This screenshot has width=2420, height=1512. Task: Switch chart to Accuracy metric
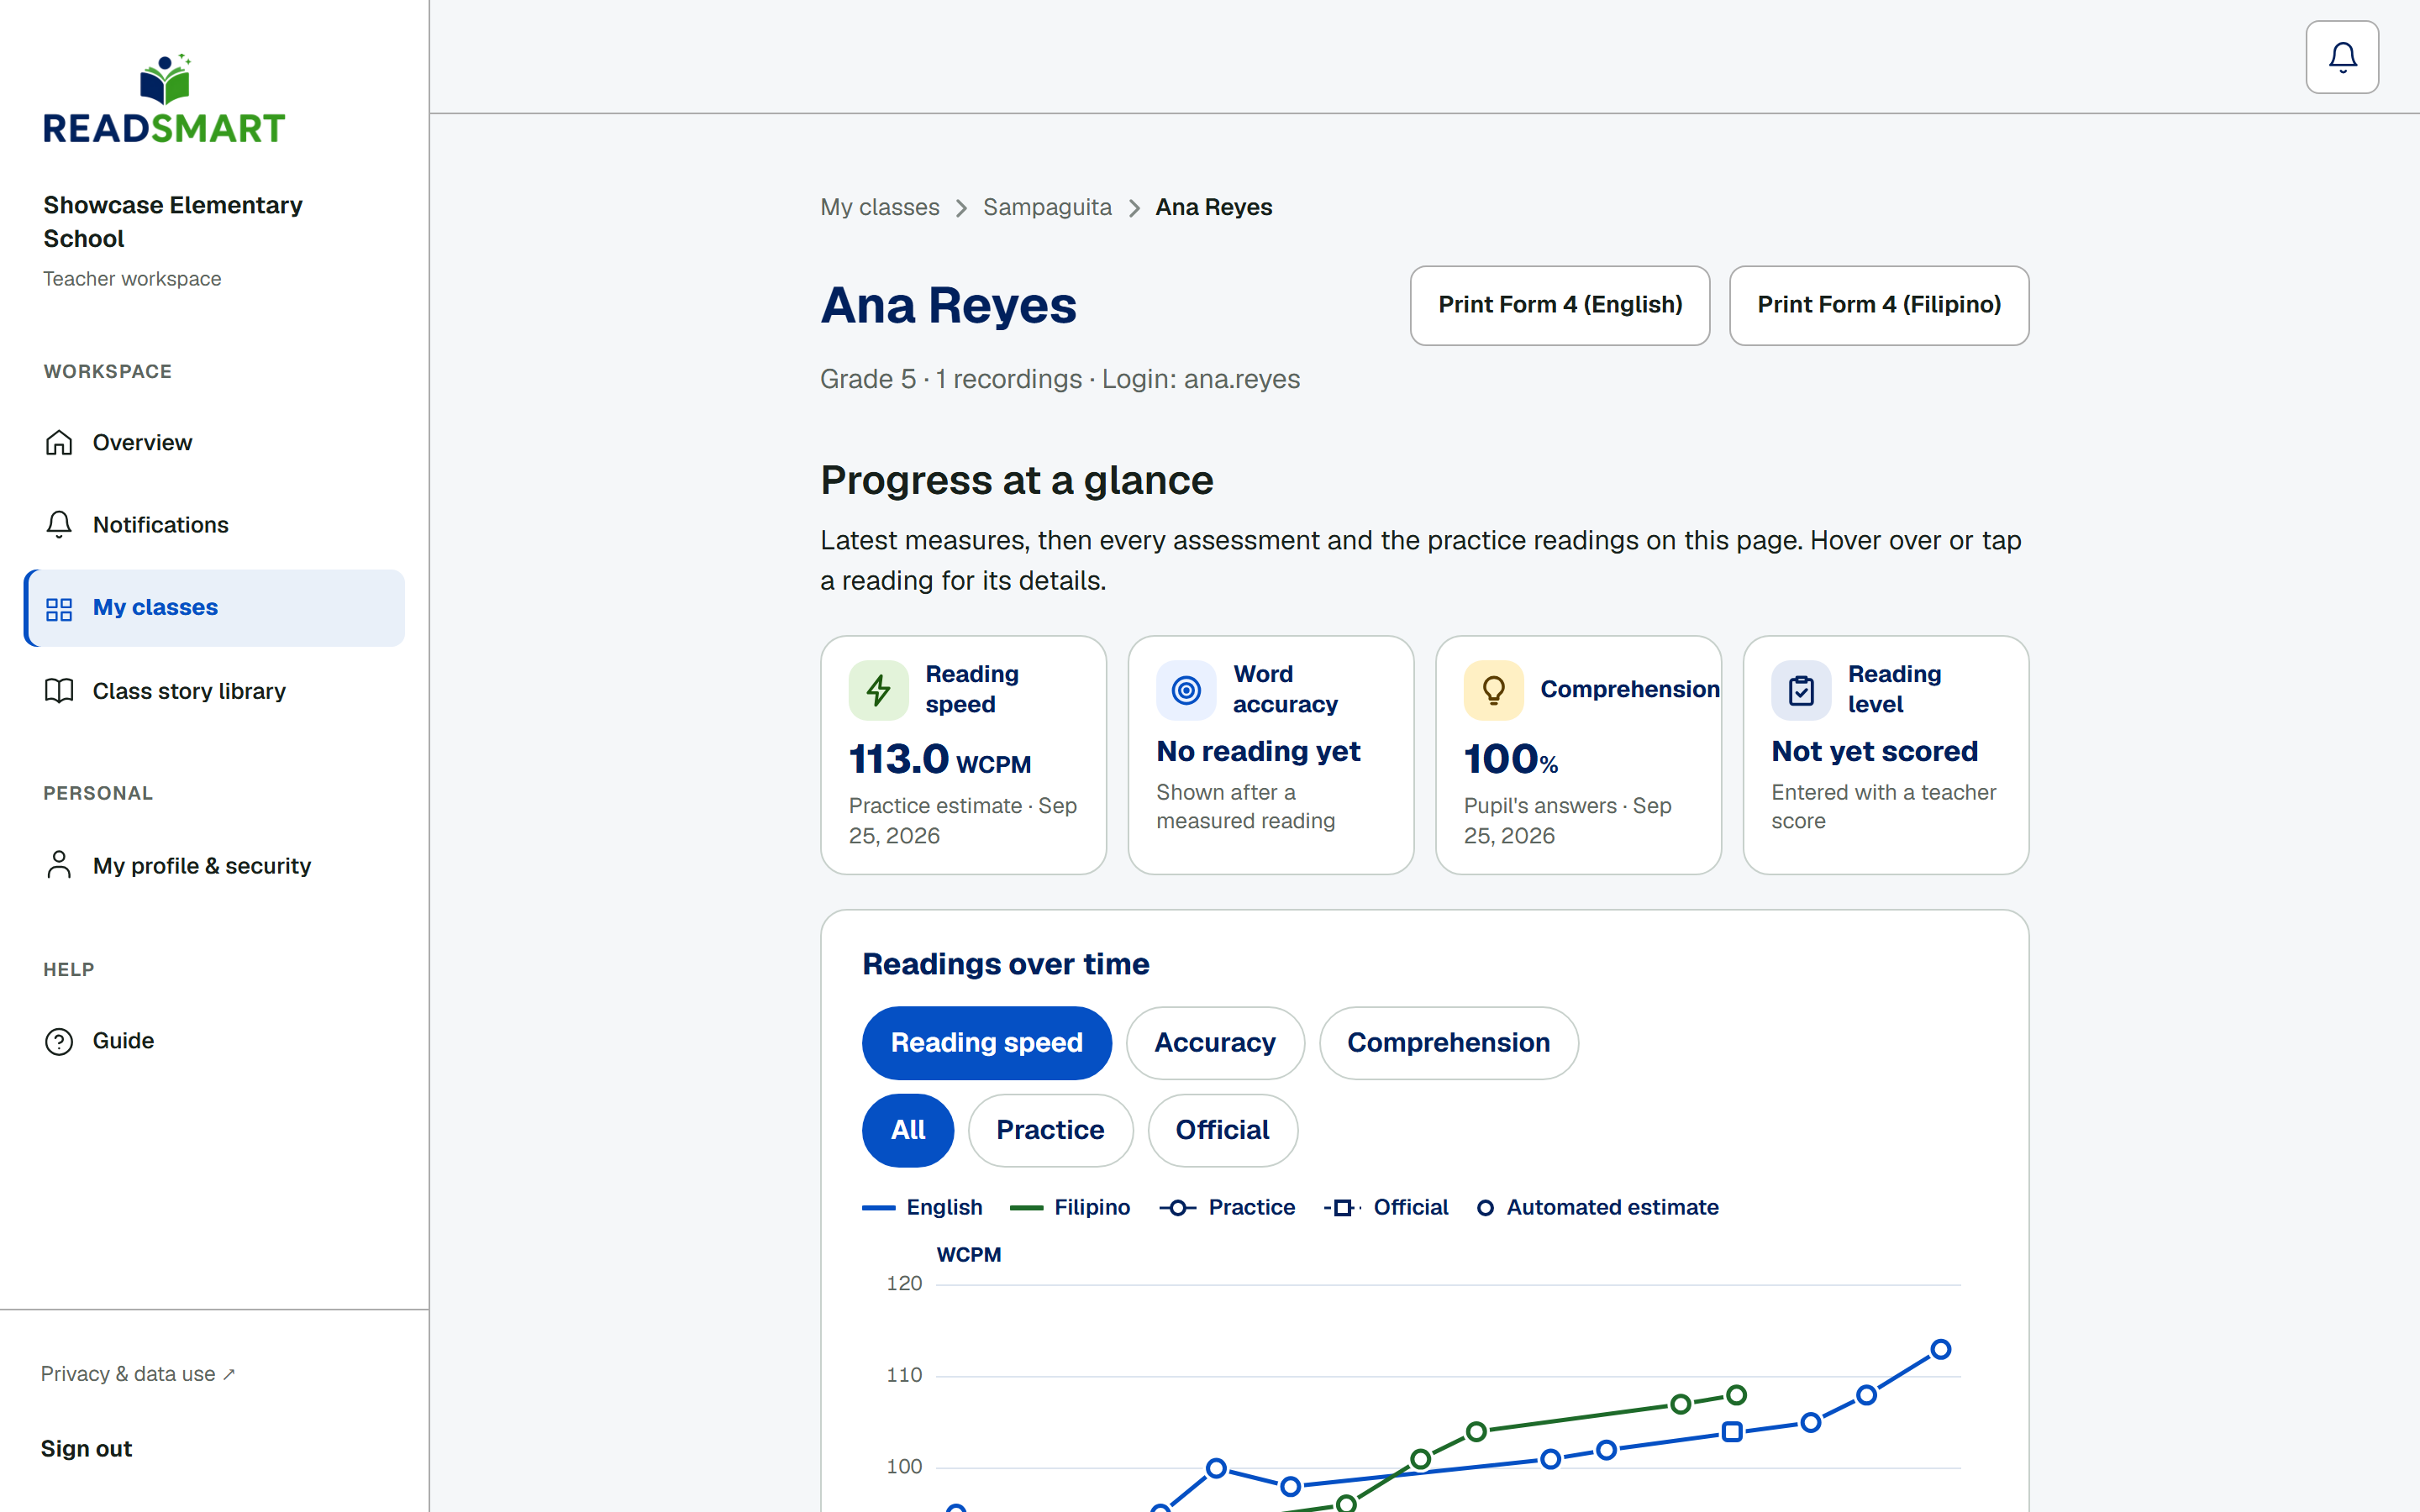point(1215,1042)
